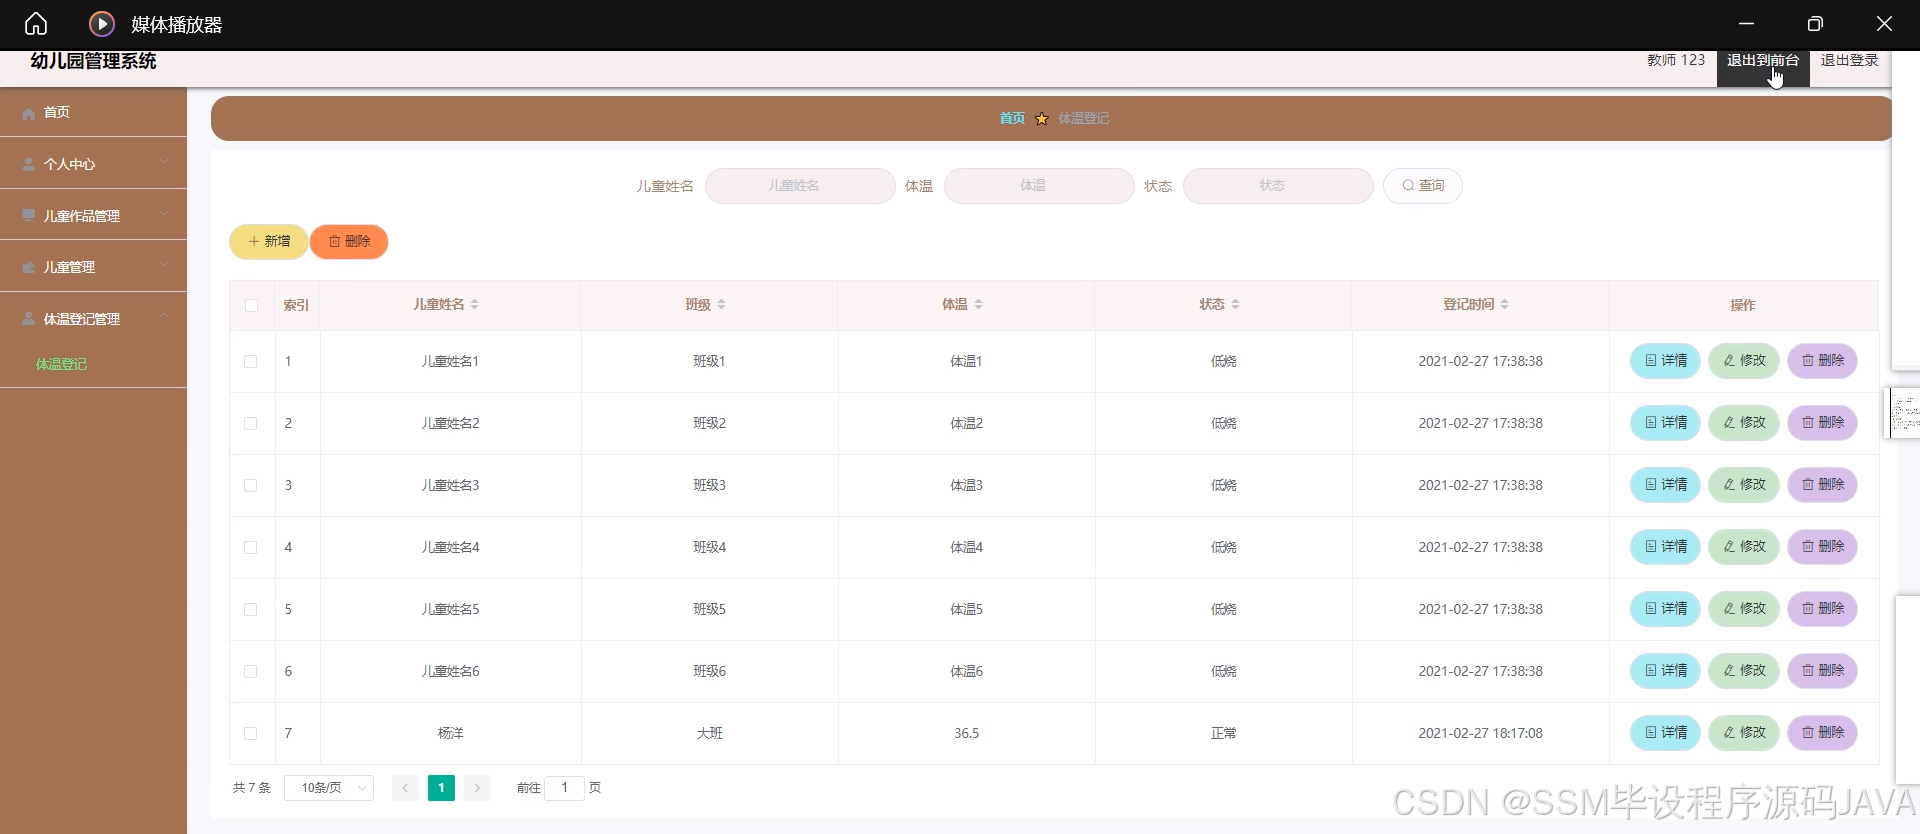Screen dimensions: 1920x834
Task: Restore the media player window
Action: pos(1815,24)
